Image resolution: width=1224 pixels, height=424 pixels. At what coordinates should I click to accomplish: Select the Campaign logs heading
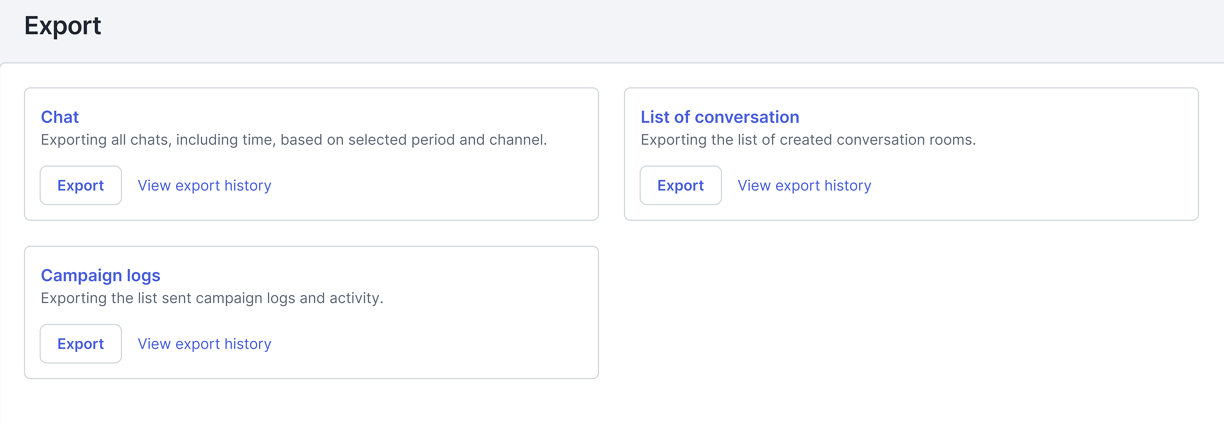point(100,275)
